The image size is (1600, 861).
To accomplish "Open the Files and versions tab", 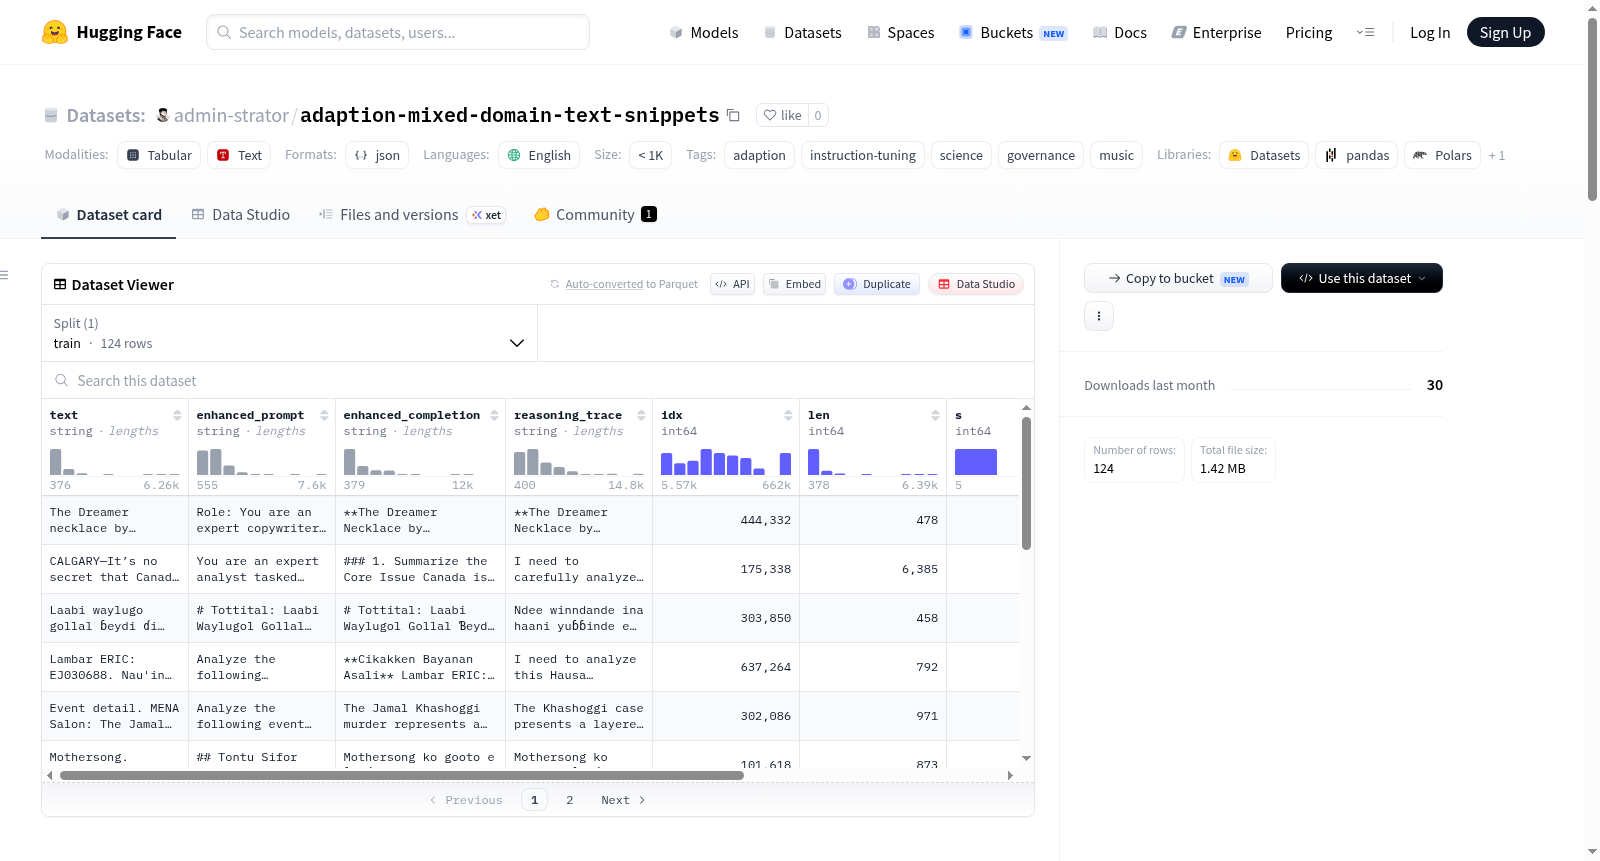I will coord(411,215).
